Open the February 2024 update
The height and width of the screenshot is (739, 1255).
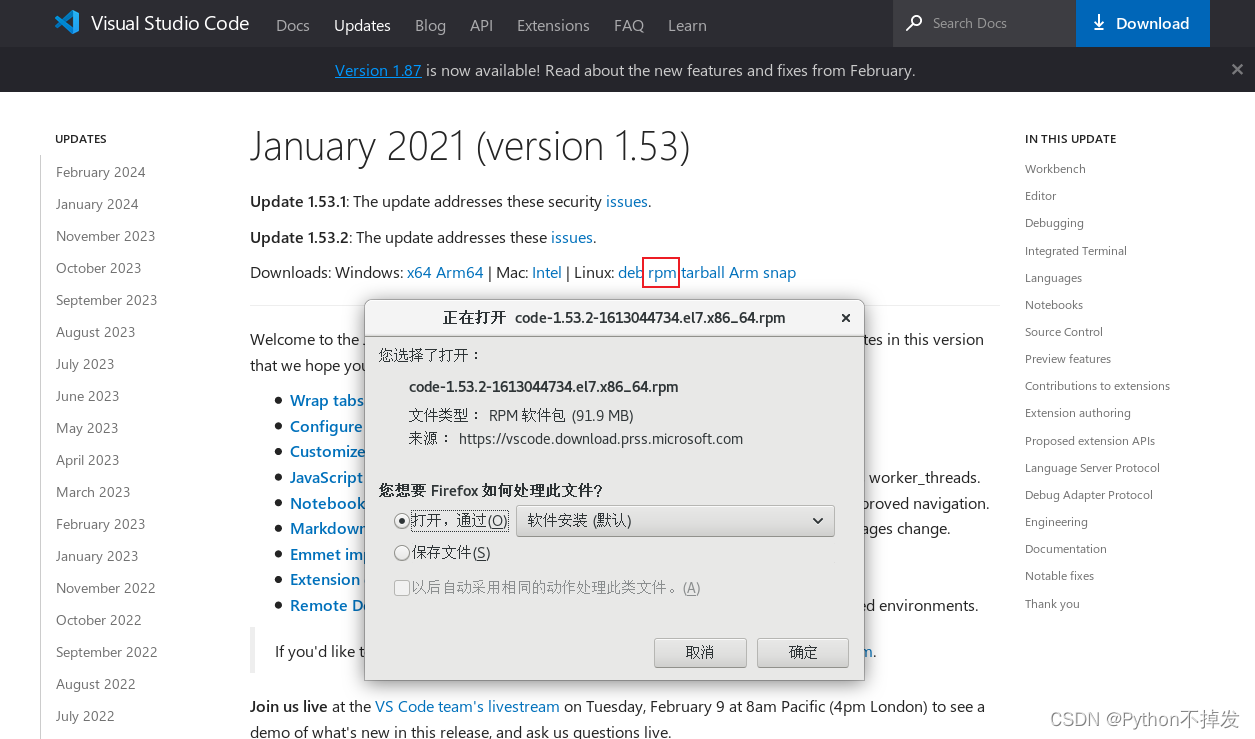point(101,172)
